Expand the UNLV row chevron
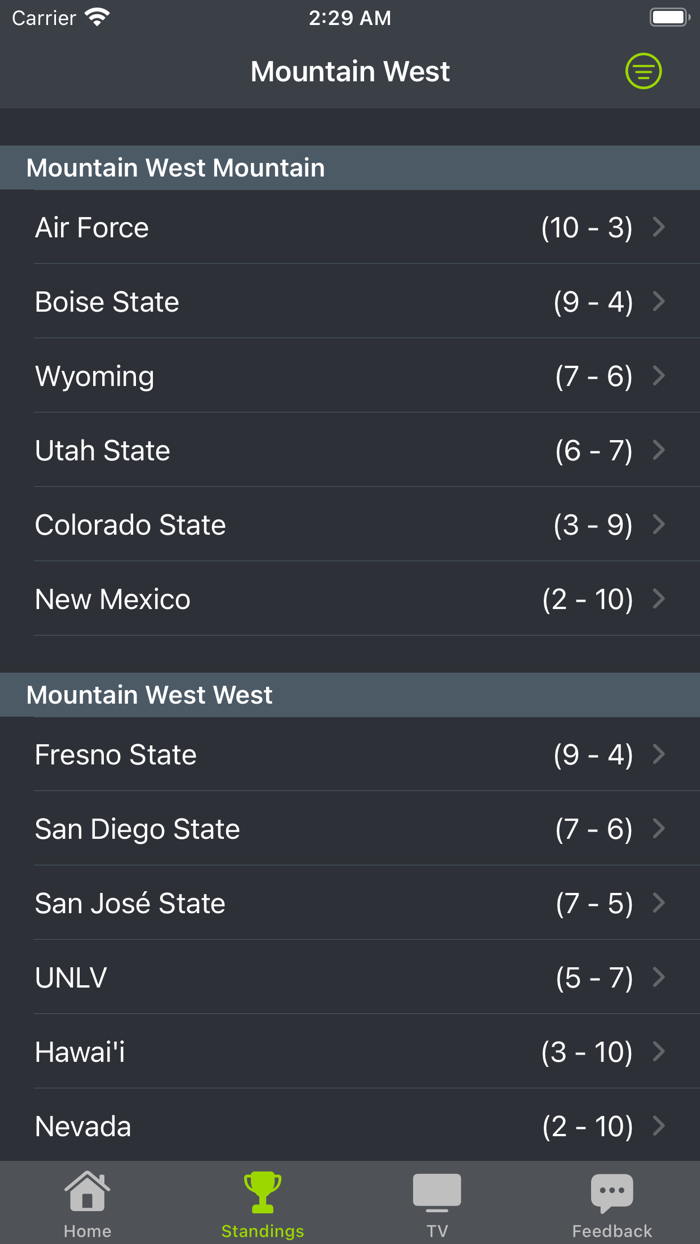The height and width of the screenshot is (1244, 700). [659, 977]
